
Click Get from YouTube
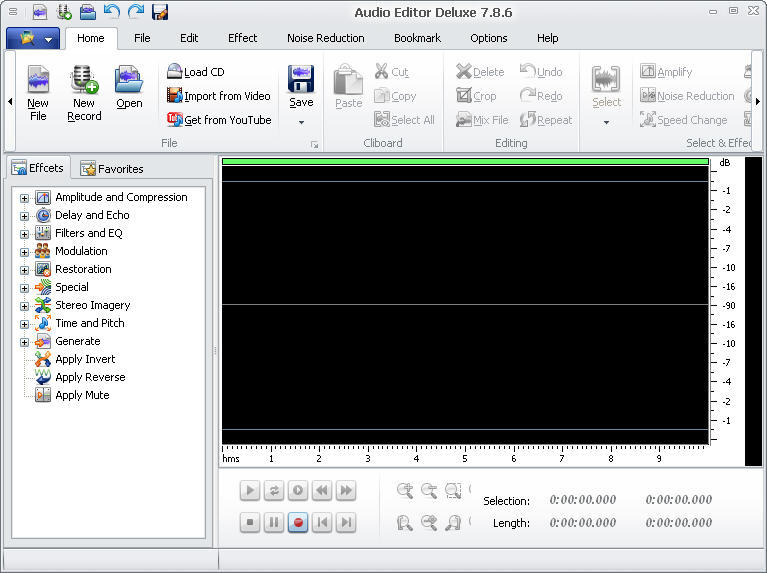(219, 120)
